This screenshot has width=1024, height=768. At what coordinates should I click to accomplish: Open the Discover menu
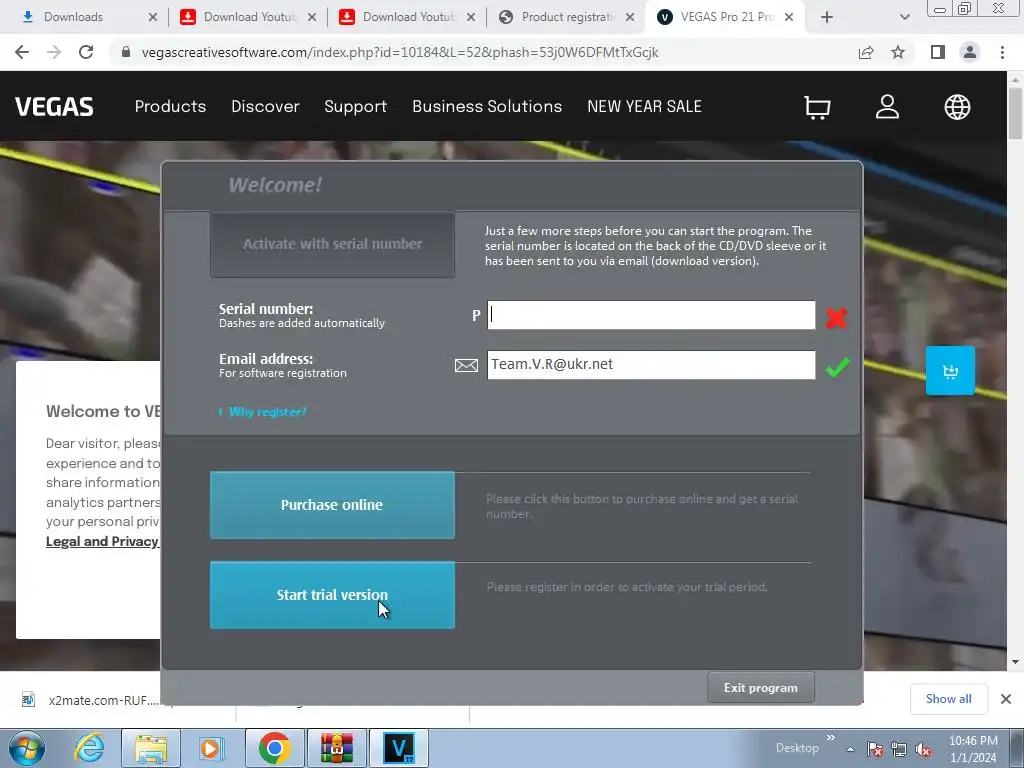(265, 106)
